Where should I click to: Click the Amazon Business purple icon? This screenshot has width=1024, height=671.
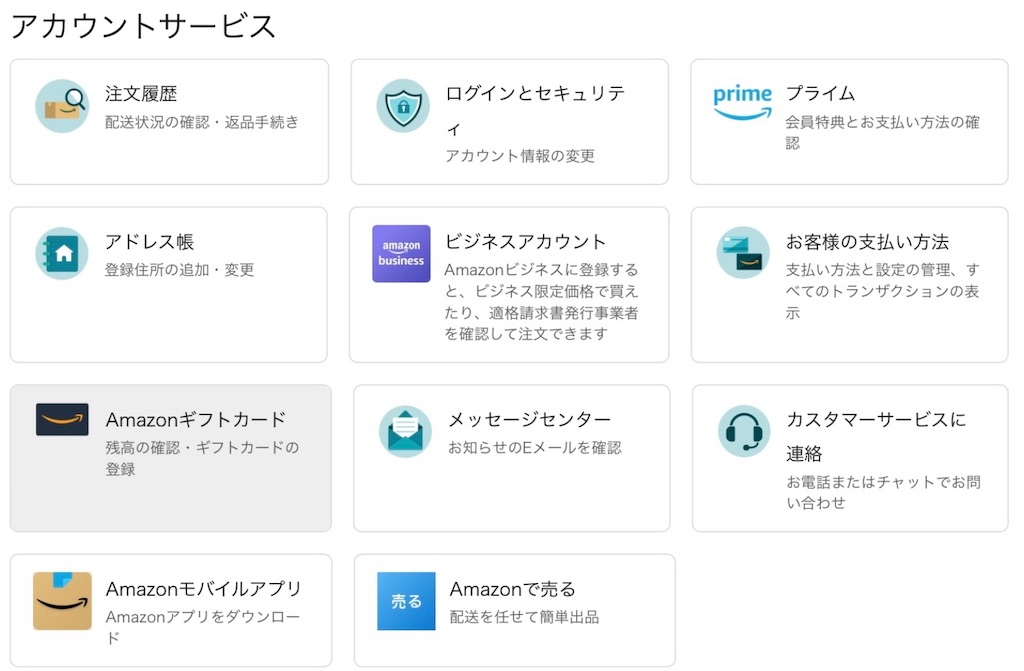pyautogui.click(x=401, y=254)
